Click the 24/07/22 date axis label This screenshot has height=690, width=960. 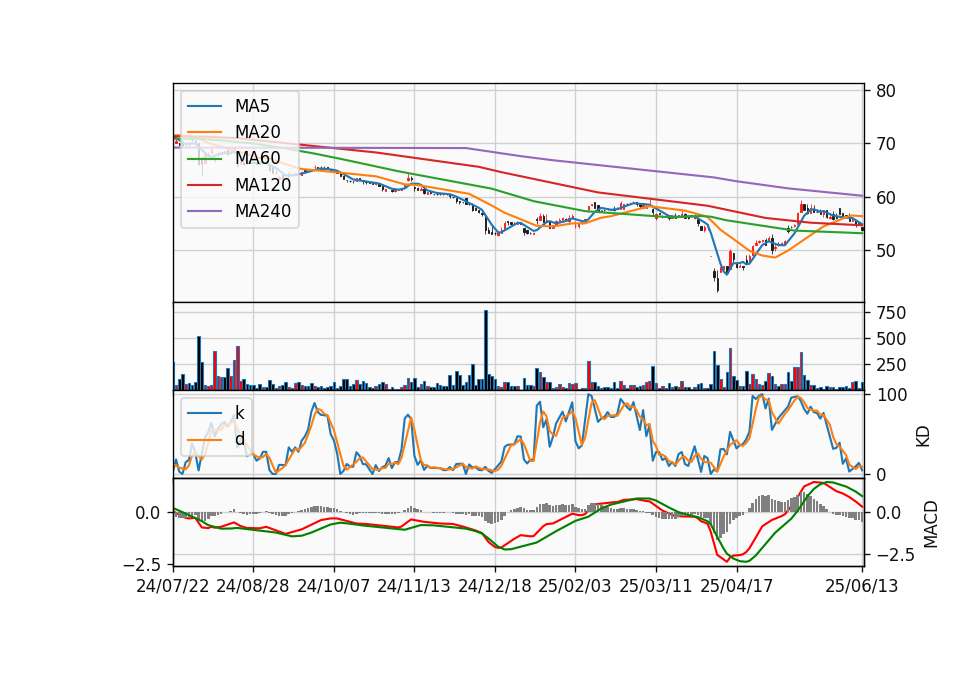[173, 586]
